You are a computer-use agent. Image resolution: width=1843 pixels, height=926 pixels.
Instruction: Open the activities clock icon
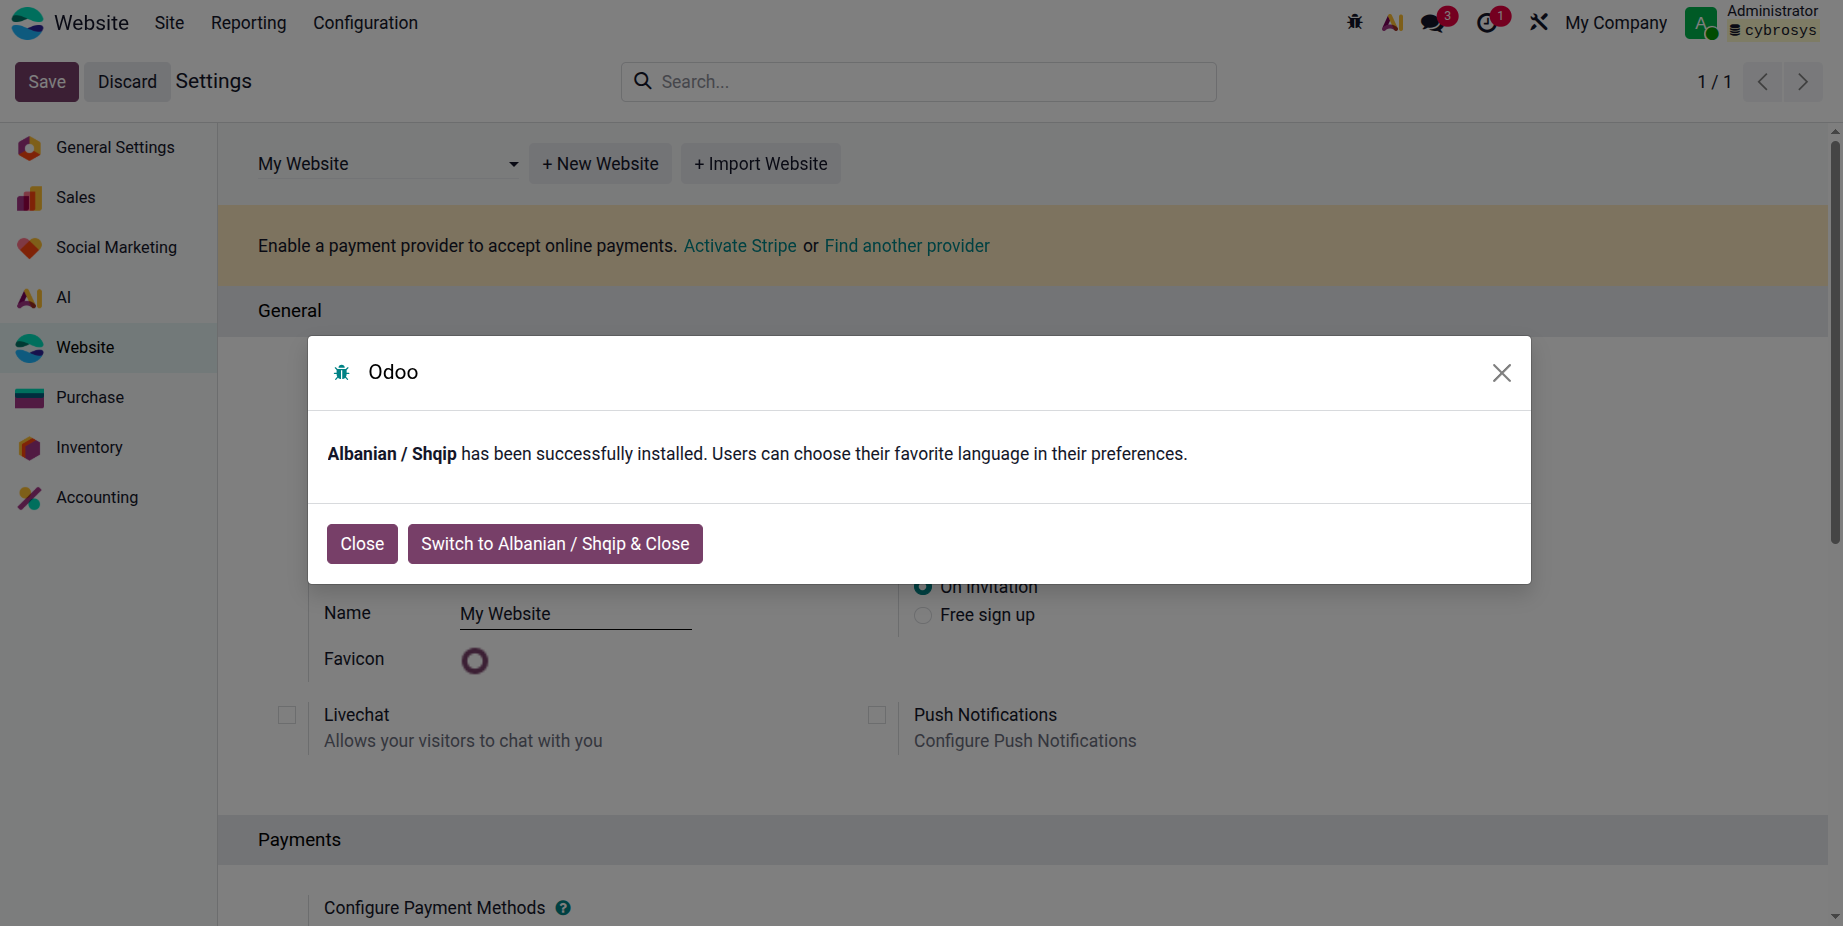(1487, 23)
